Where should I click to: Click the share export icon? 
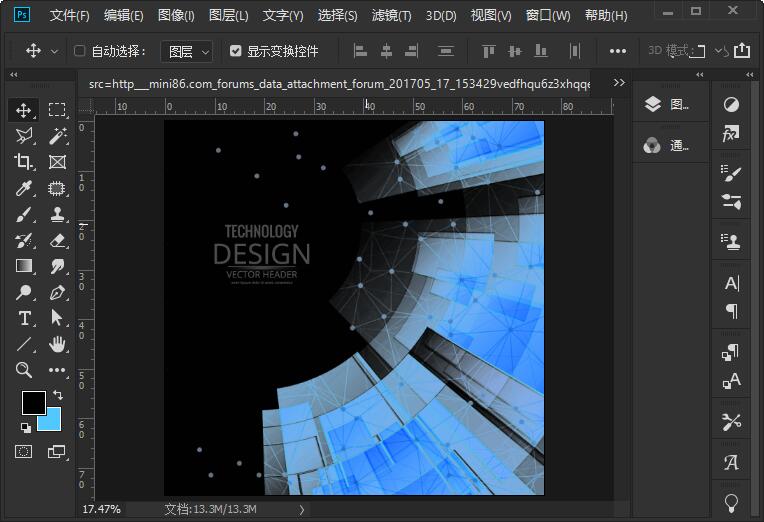coord(742,50)
